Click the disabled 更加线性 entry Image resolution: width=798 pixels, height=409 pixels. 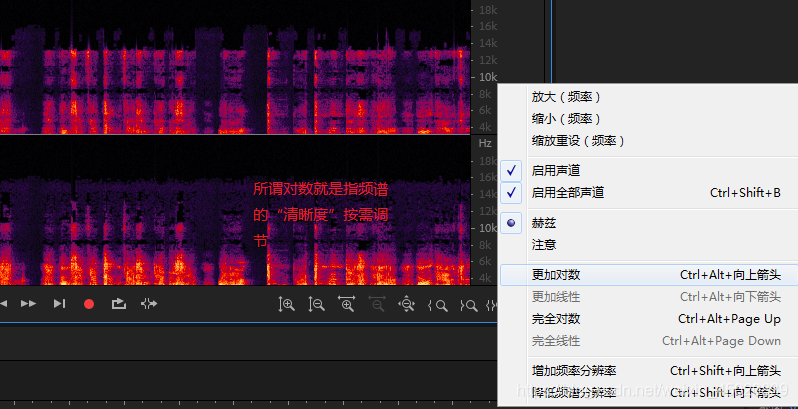pos(648,297)
